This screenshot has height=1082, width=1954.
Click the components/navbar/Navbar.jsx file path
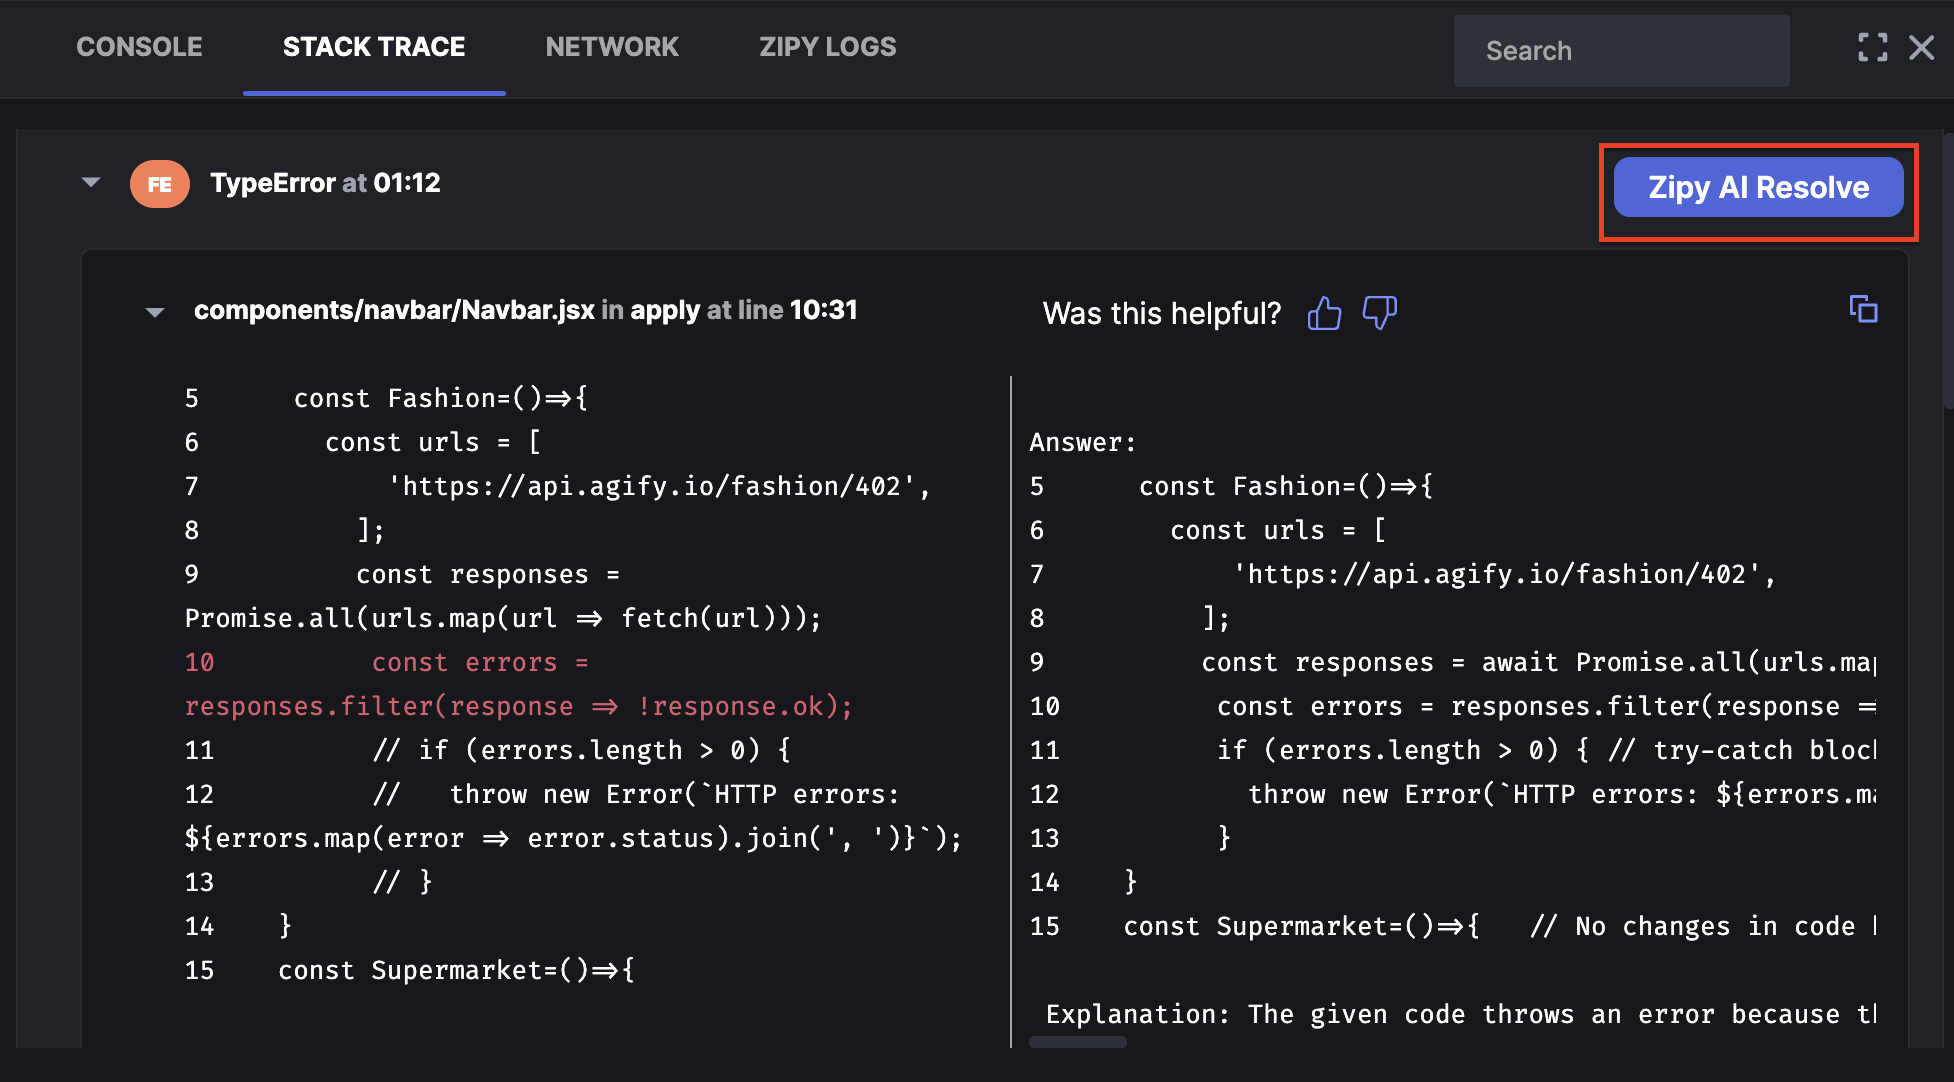pyautogui.click(x=394, y=310)
